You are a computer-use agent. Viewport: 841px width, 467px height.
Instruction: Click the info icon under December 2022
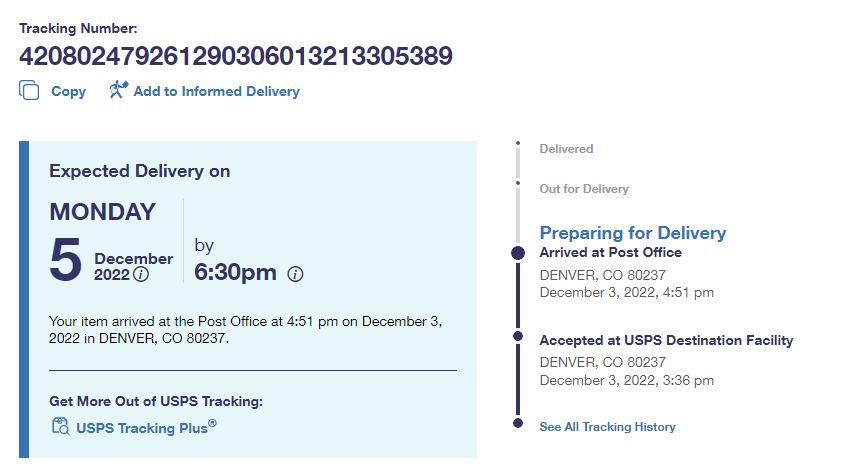141,274
